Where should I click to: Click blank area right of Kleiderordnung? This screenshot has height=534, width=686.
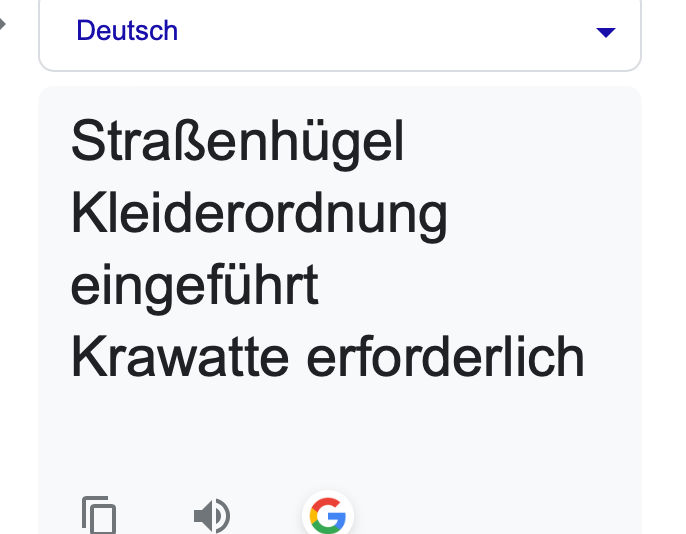tap(540, 216)
